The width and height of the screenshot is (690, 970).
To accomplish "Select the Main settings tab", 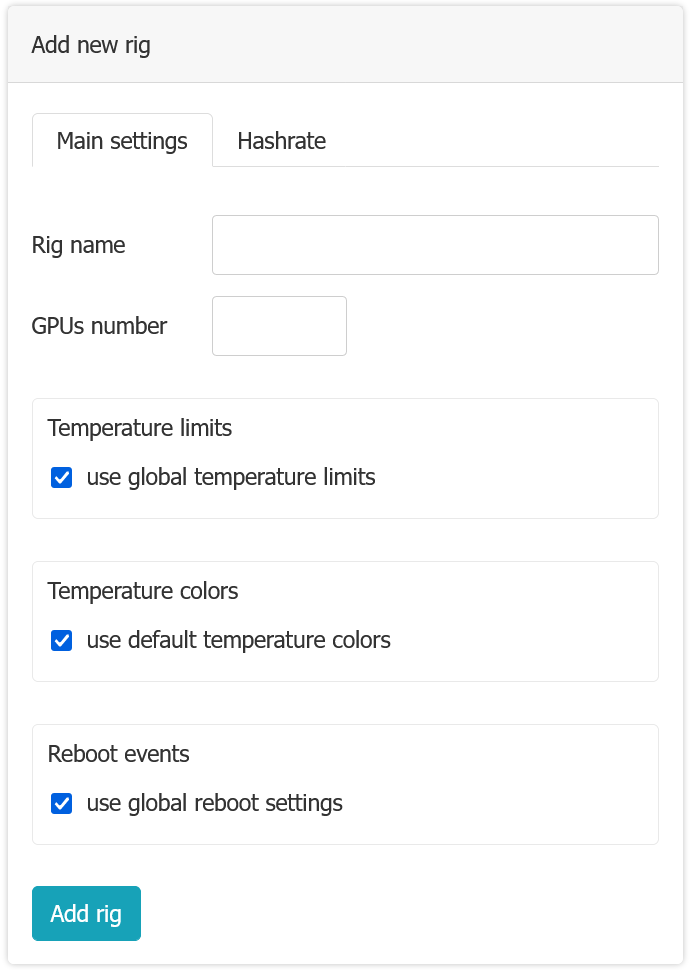I will (x=122, y=141).
